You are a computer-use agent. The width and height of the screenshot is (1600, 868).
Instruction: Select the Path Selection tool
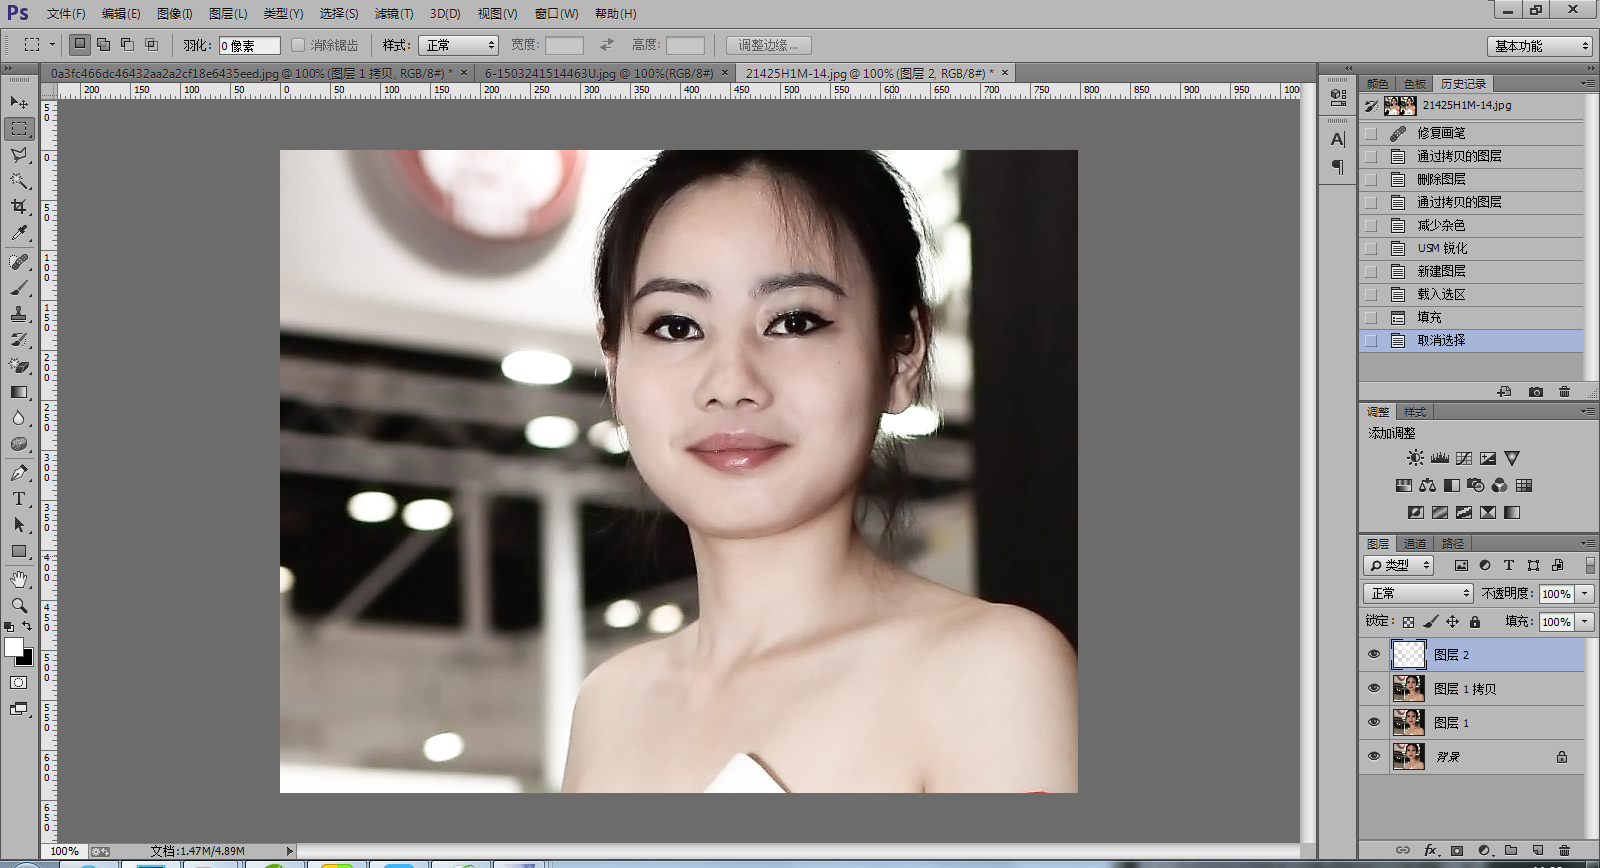pyautogui.click(x=19, y=525)
